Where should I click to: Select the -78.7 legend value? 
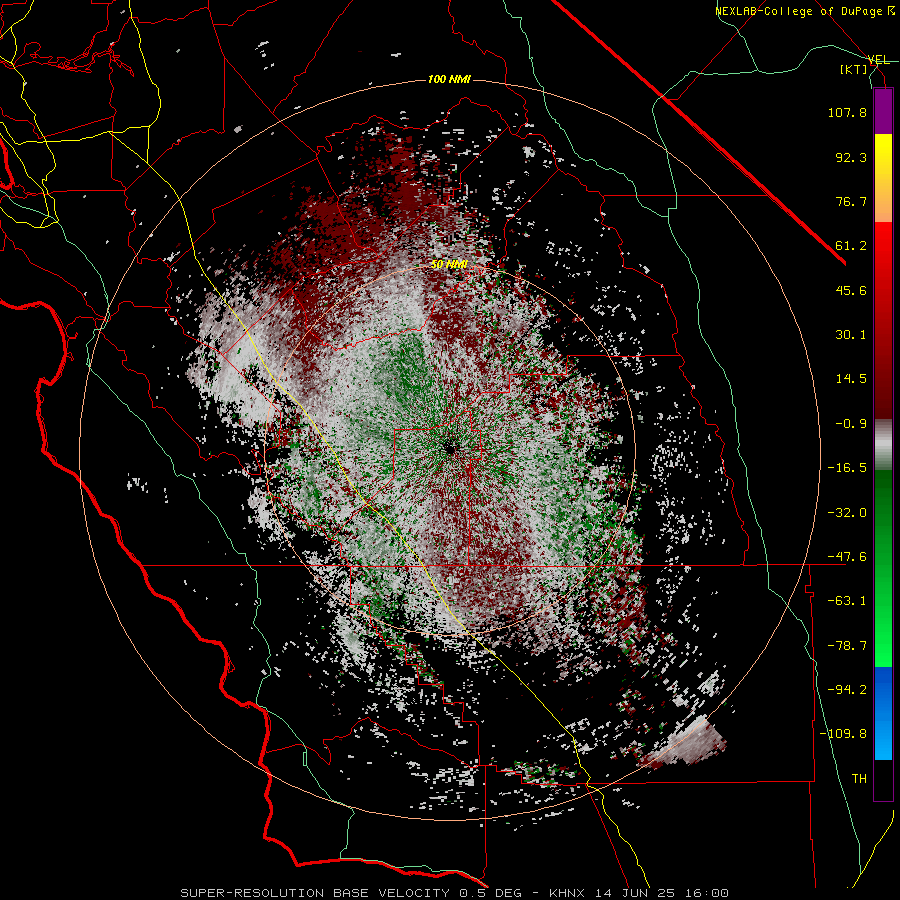[847, 646]
